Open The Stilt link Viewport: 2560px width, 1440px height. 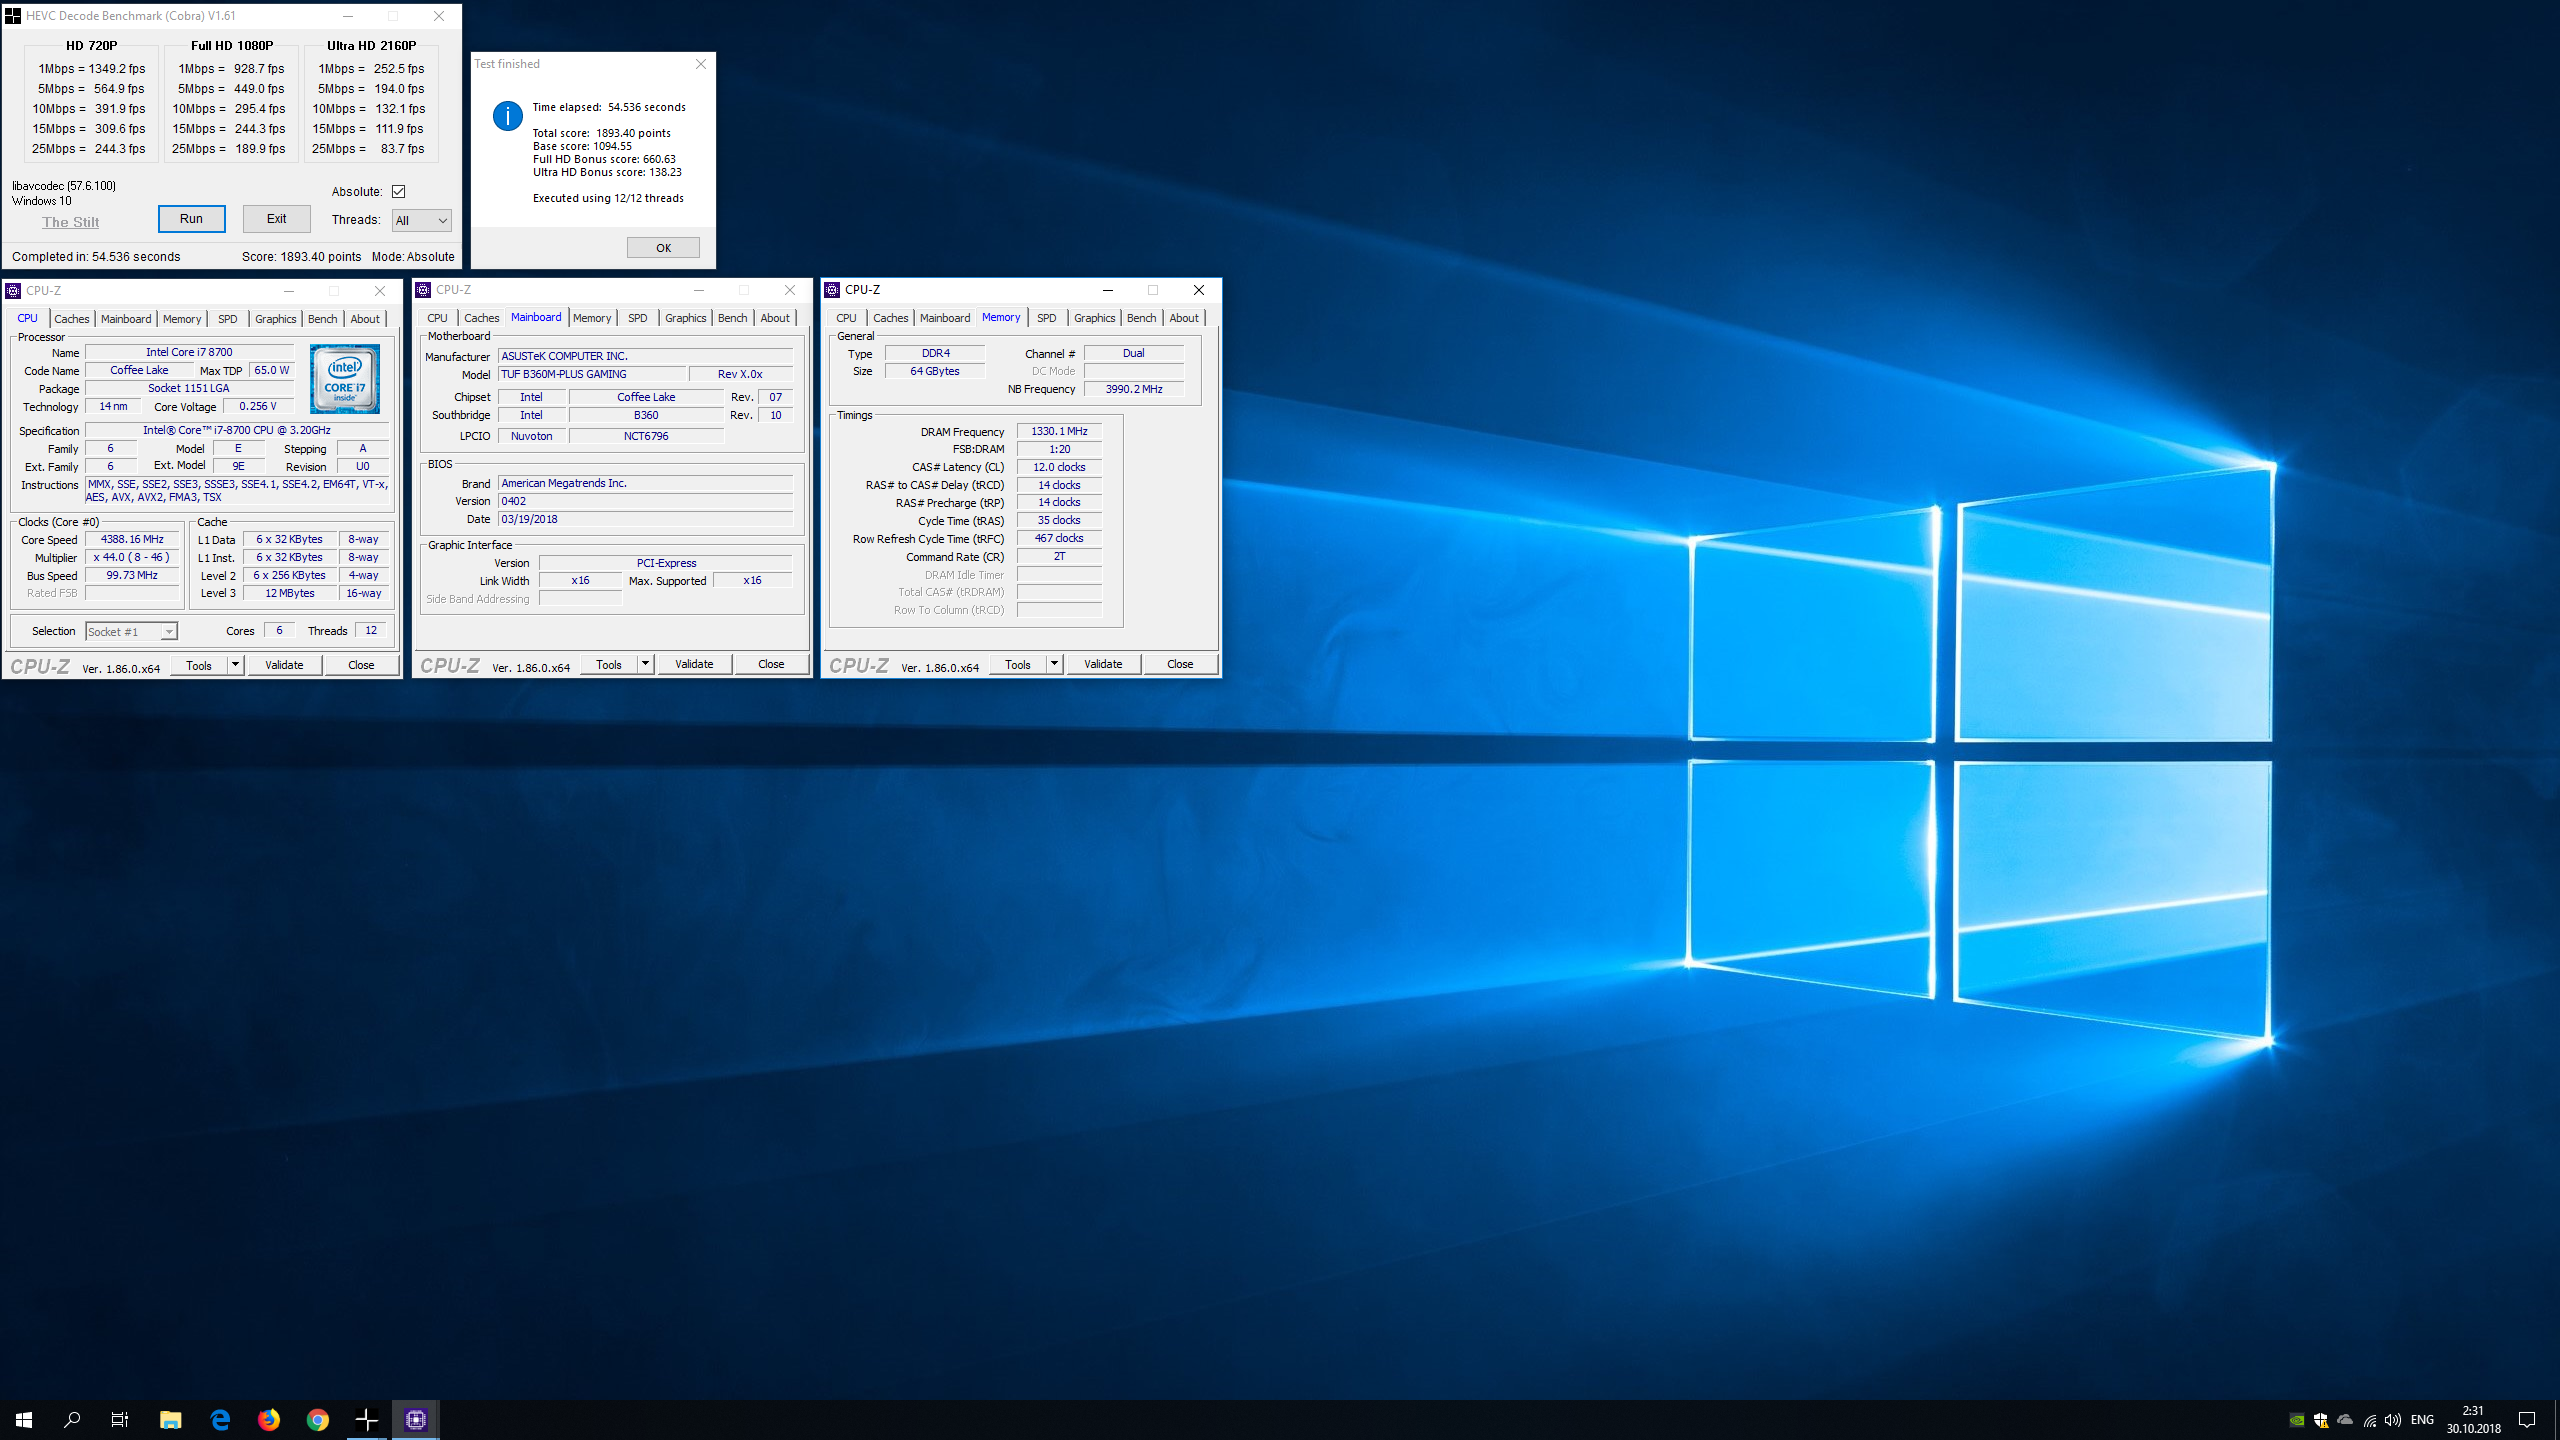70,222
